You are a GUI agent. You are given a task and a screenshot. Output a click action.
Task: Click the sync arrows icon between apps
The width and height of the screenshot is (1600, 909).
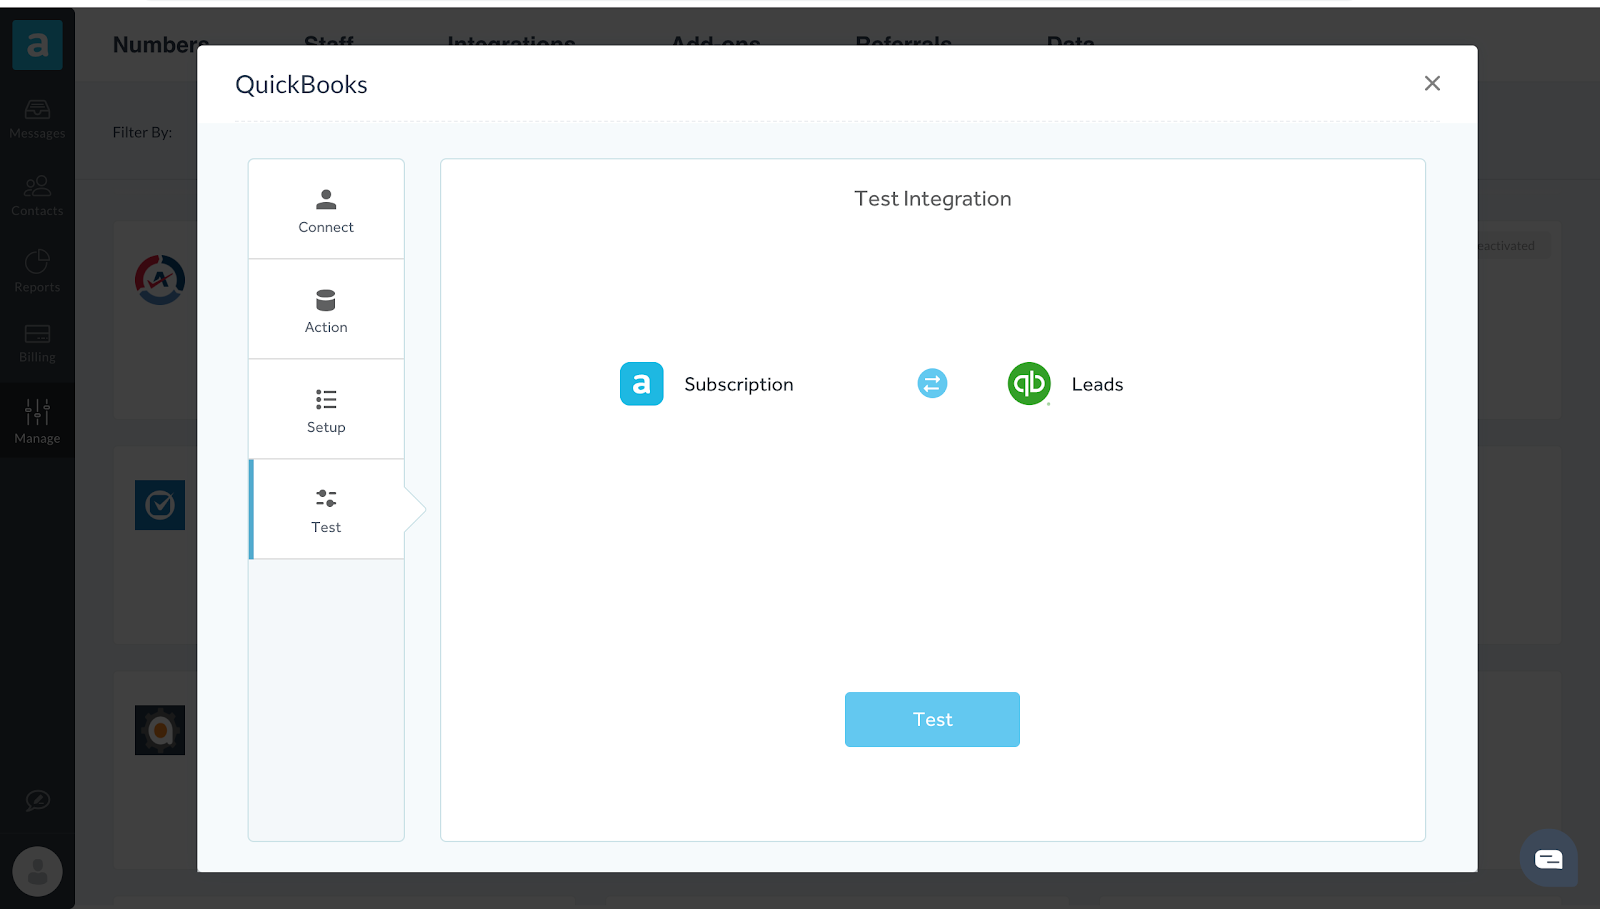(932, 383)
